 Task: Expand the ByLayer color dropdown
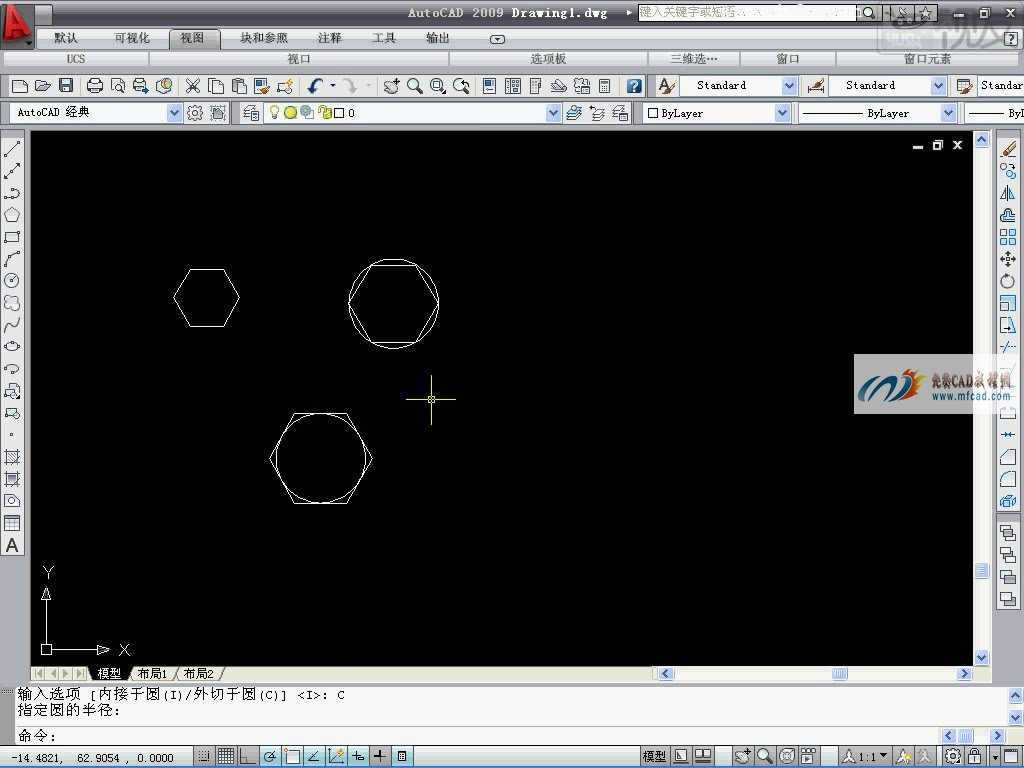click(782, 113)
